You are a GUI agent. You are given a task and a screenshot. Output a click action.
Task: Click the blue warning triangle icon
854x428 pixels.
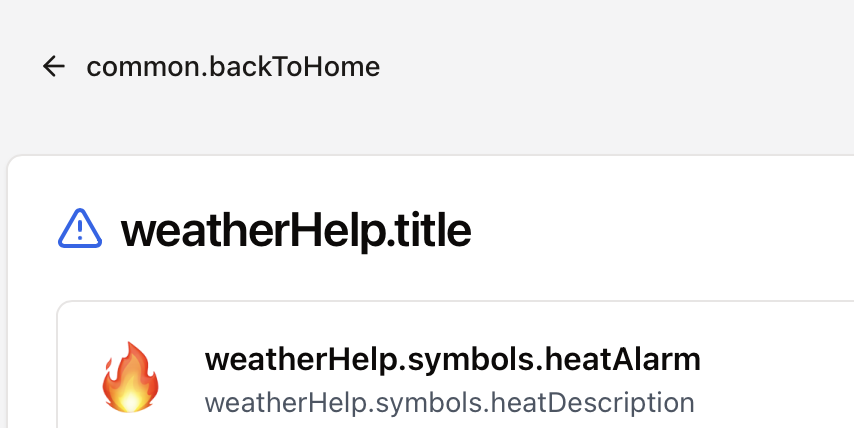pyautogui.click(x=80, y=230)
